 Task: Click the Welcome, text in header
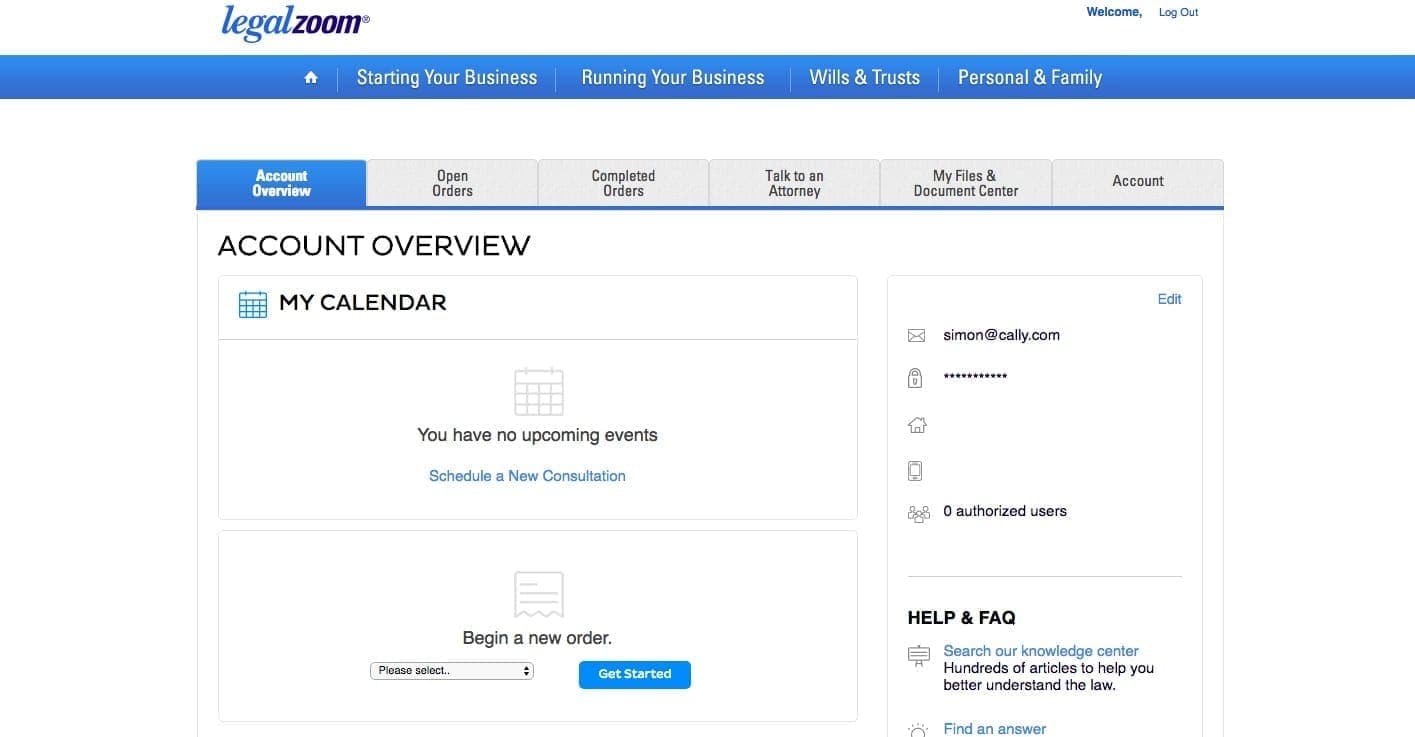1114,12
